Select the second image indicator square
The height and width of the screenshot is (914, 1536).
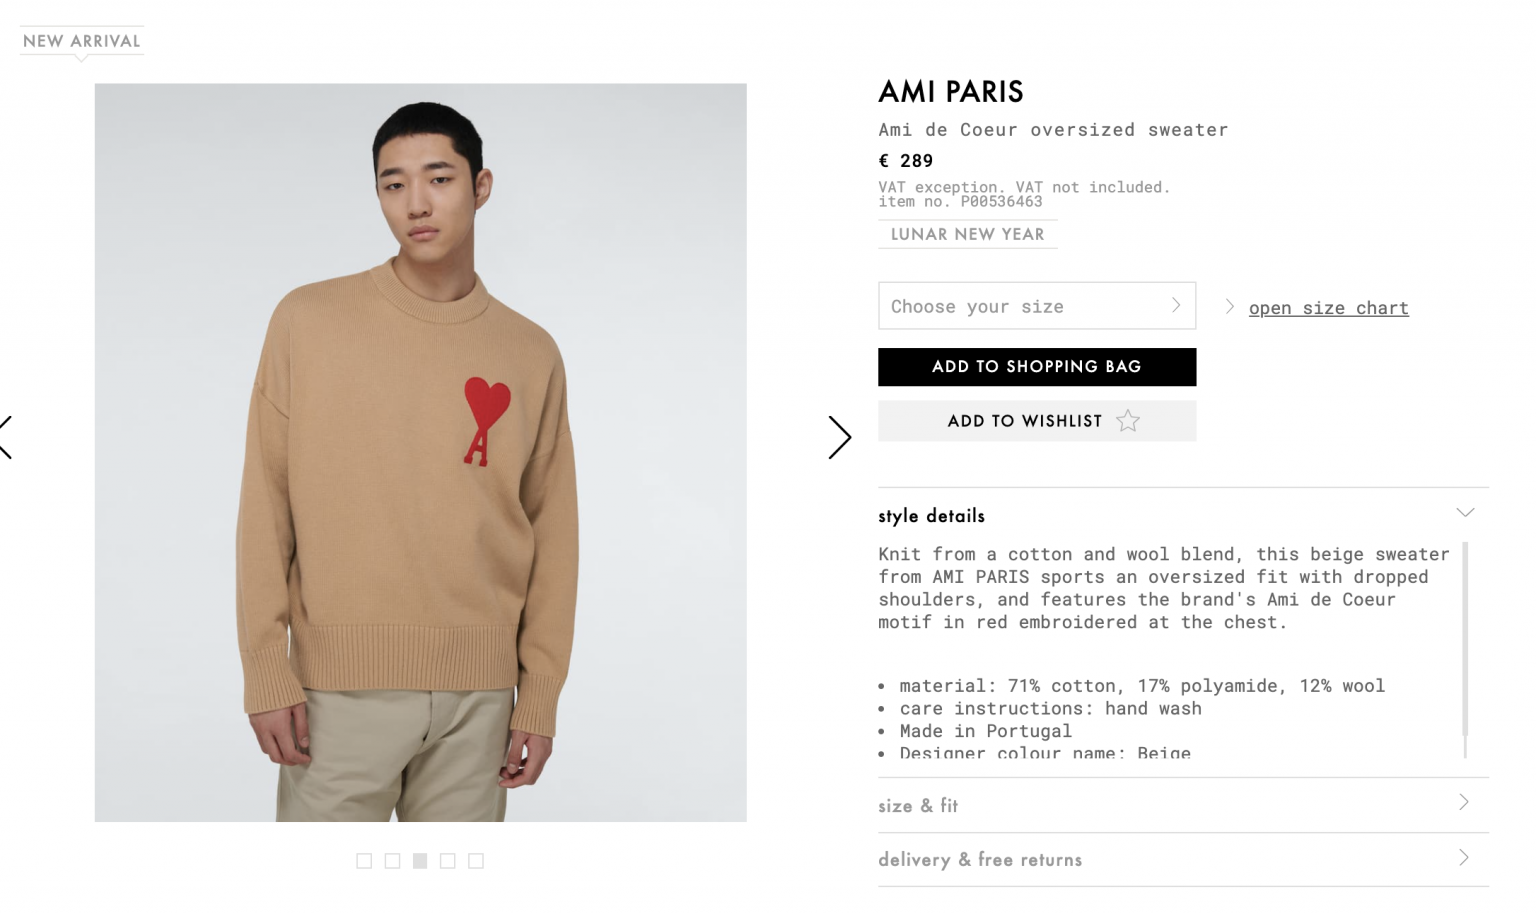(x=392, y=861)
